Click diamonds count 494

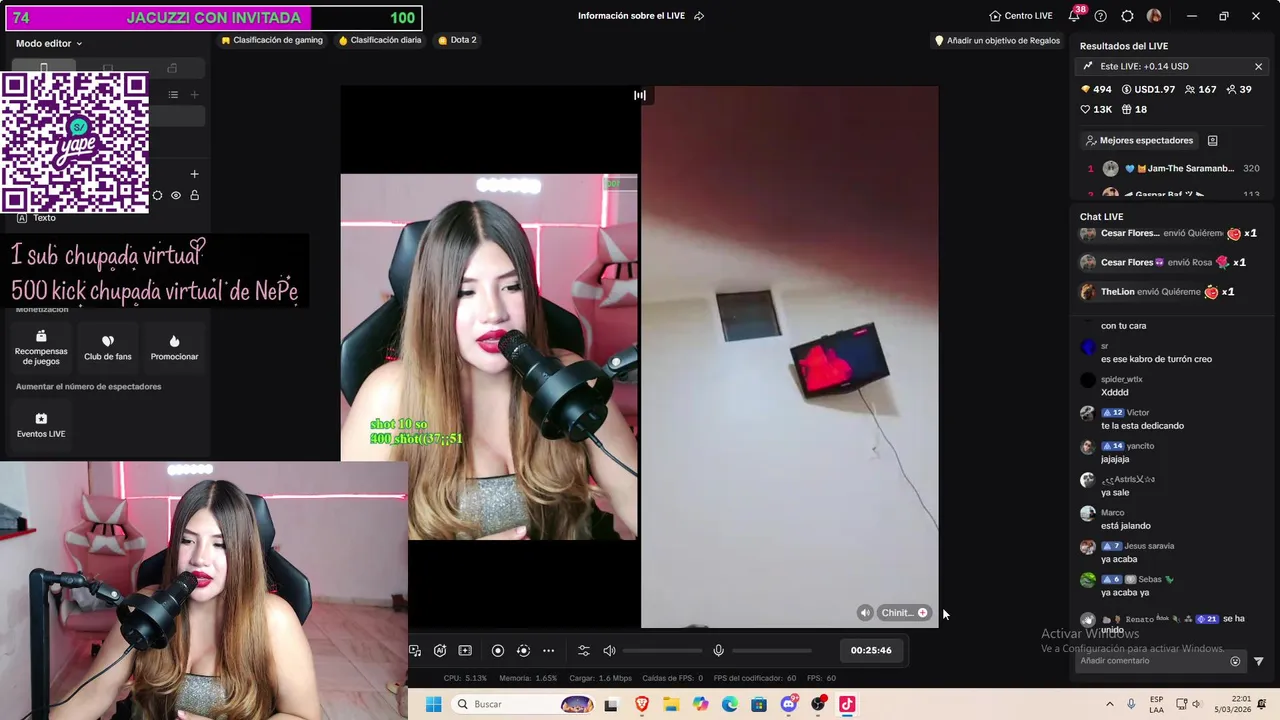point(1096,89)
